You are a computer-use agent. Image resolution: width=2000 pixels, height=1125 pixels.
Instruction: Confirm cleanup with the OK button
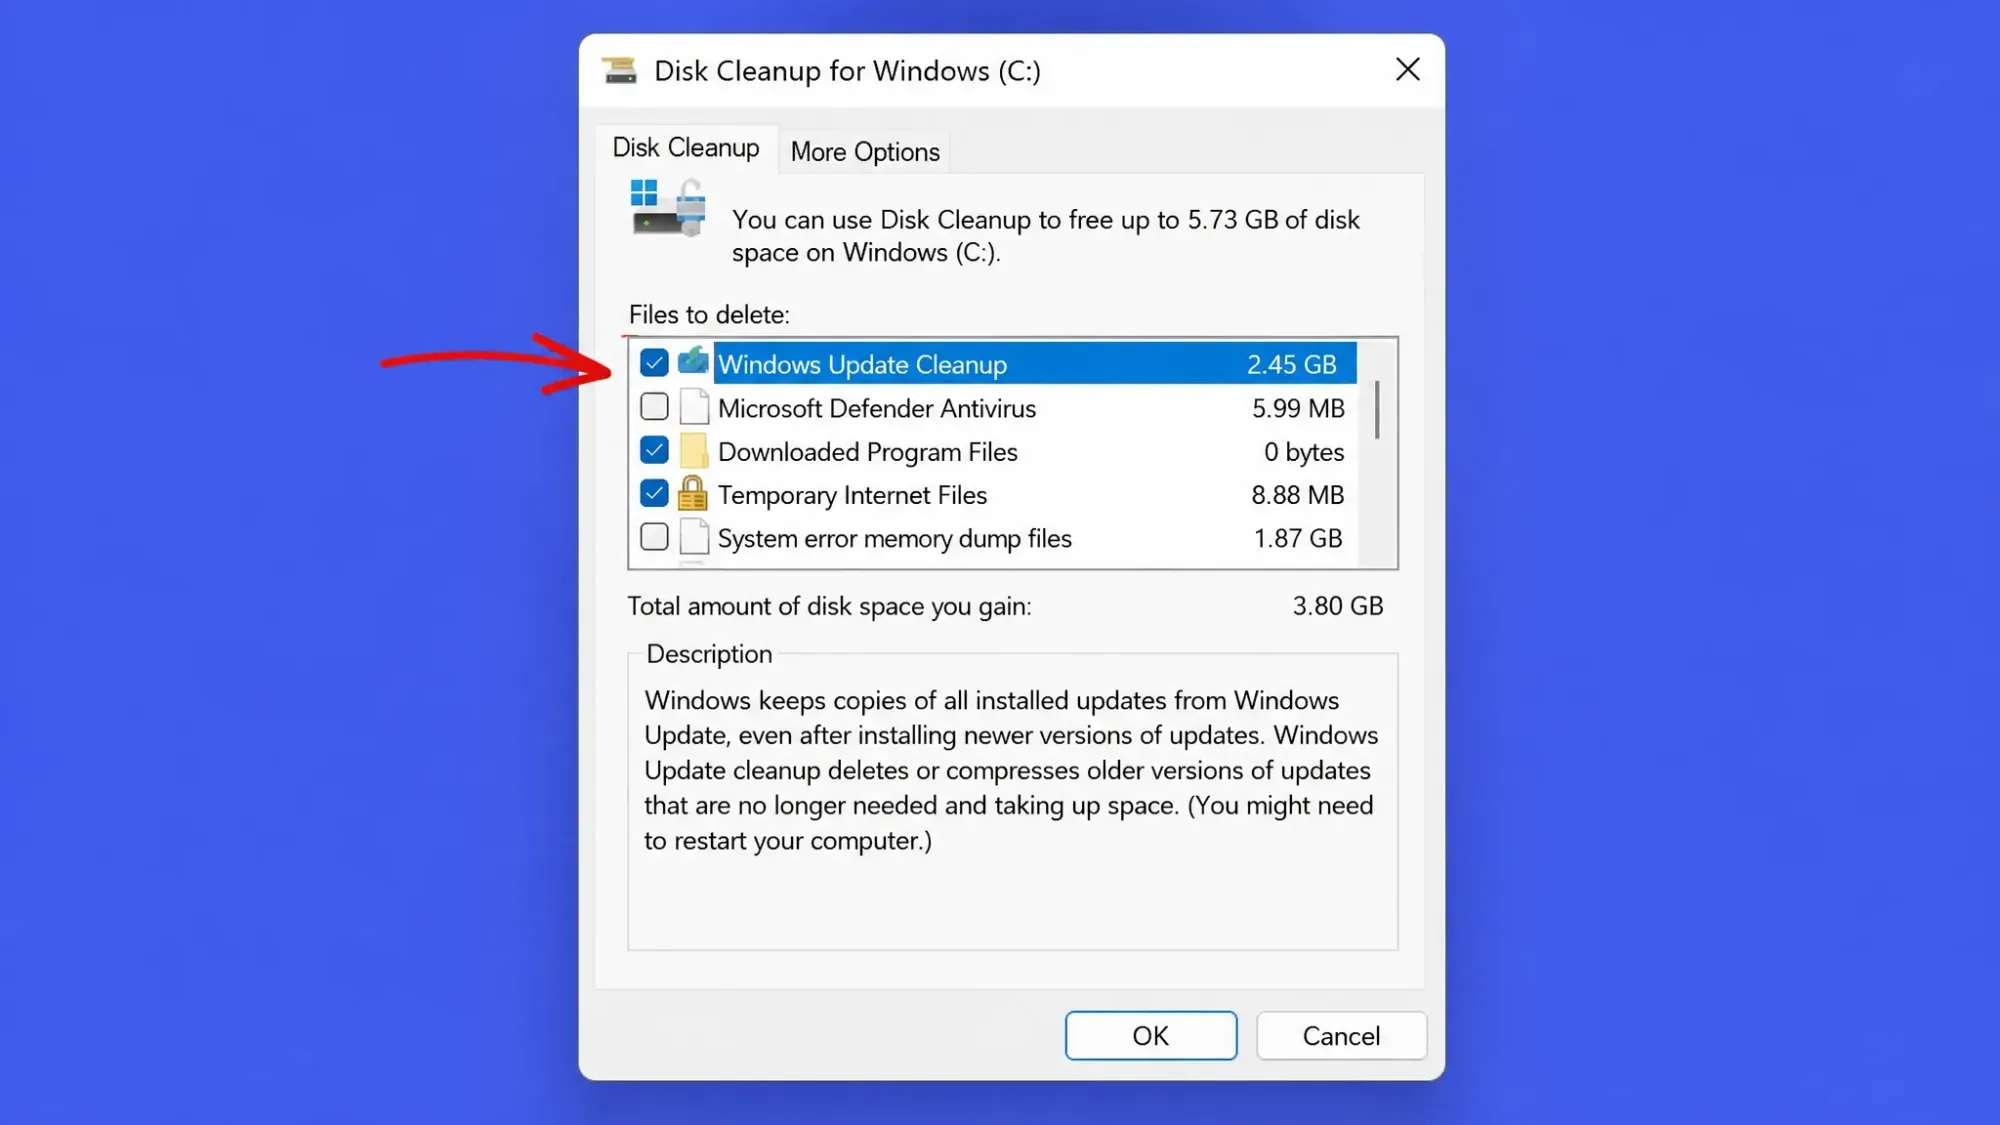(1151, 1035)
